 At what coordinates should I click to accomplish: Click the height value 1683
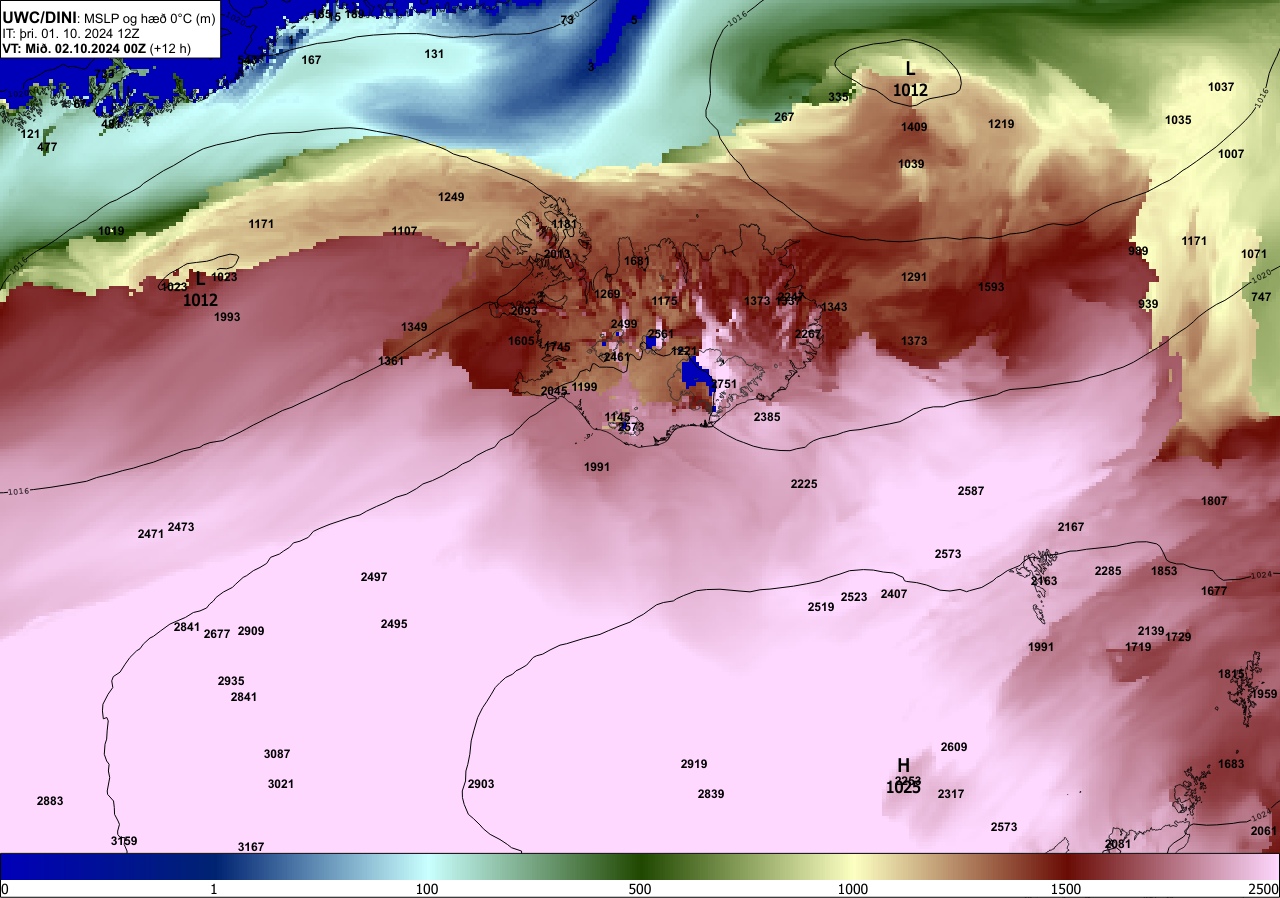pos(1231,764)
